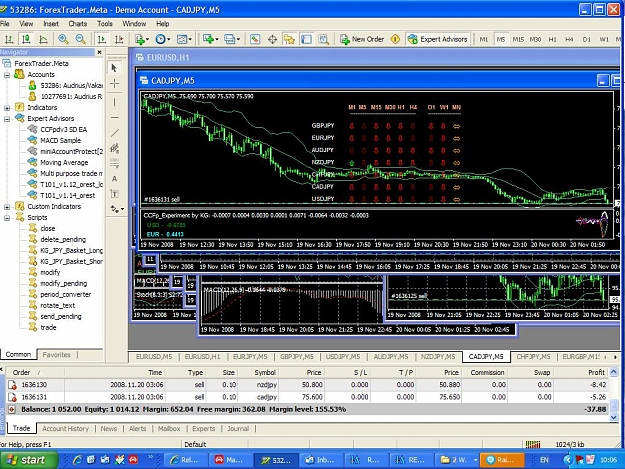Open the Charts menu
This screenshot has height=469, width=625.
pos(77,24)
